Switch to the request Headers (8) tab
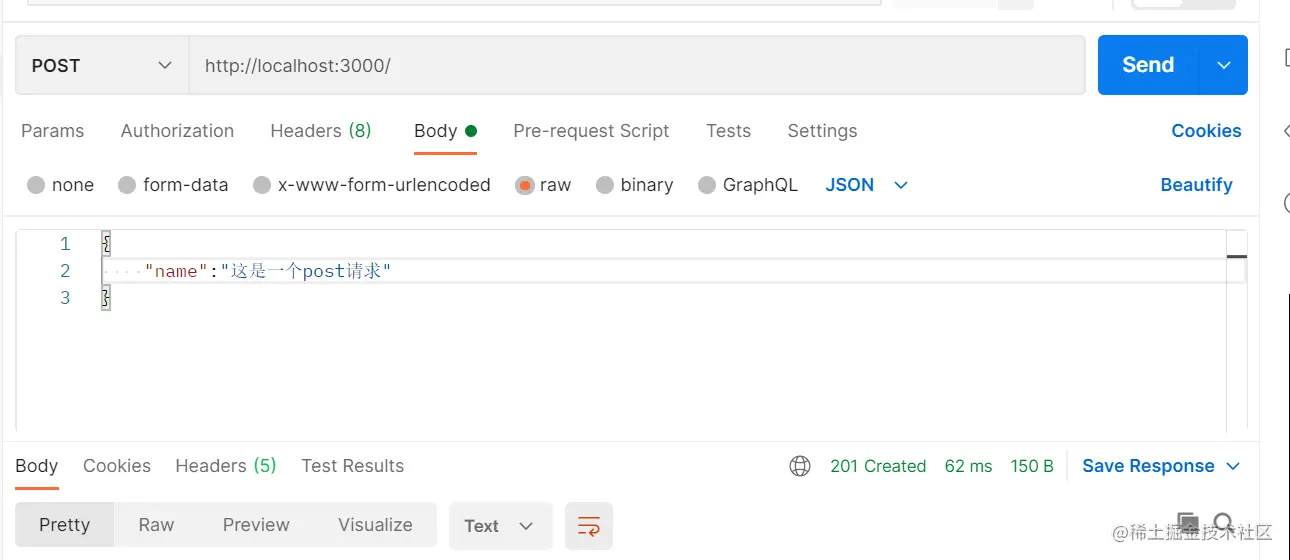 point(320,131)
